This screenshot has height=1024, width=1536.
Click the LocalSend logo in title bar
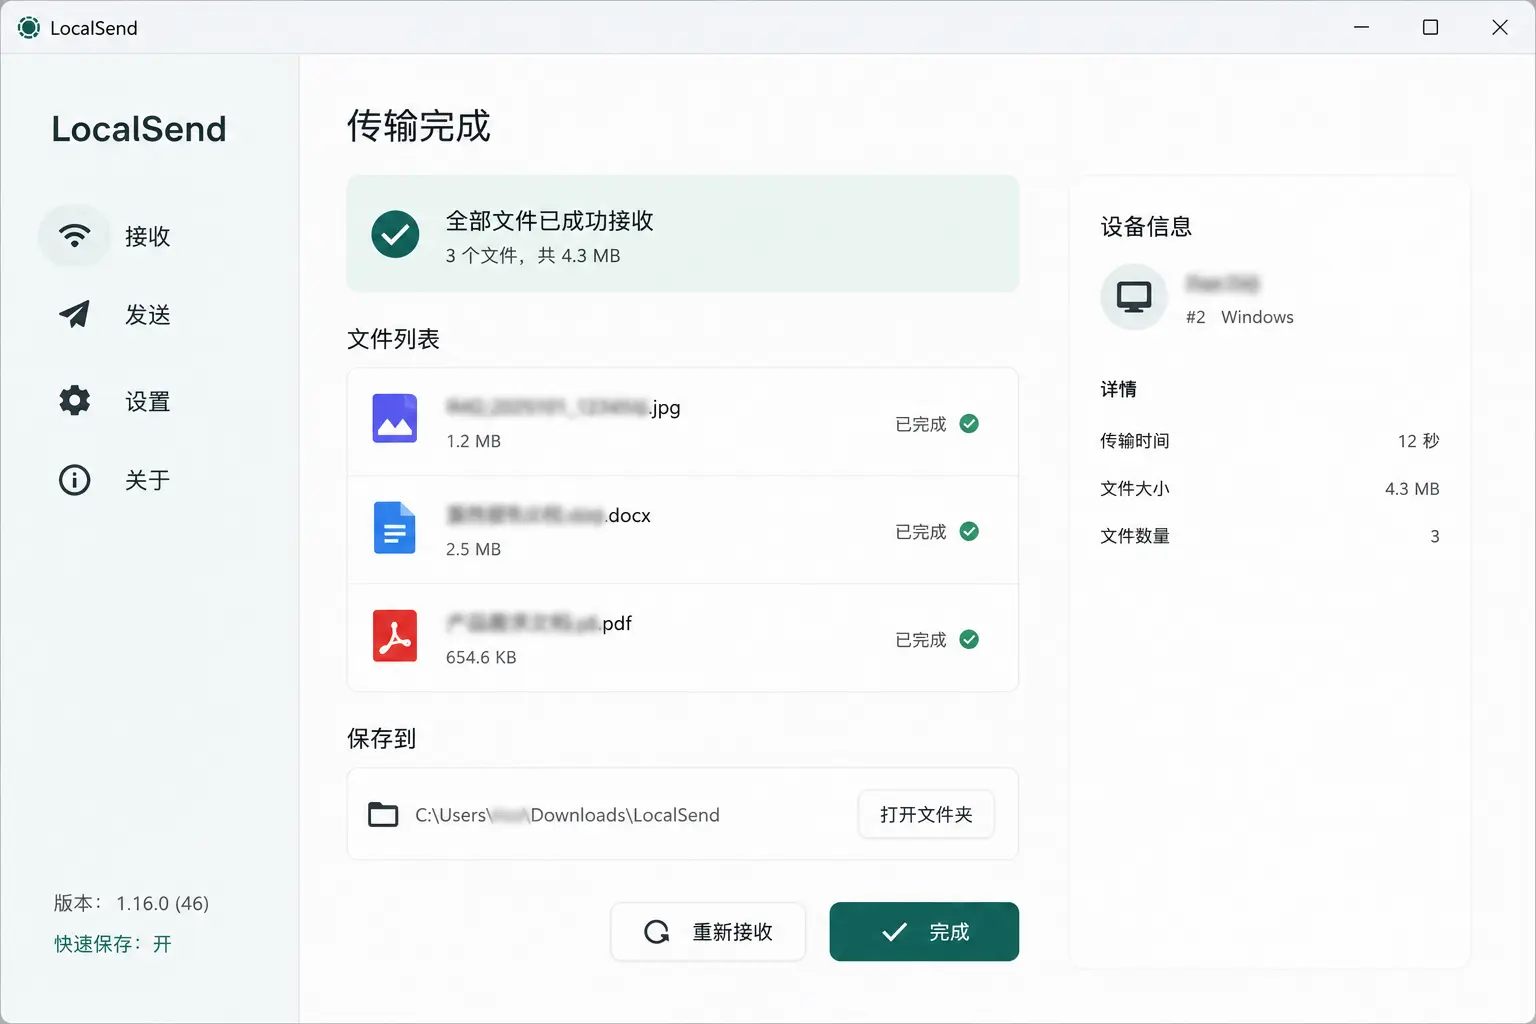(x=29, y=28)
